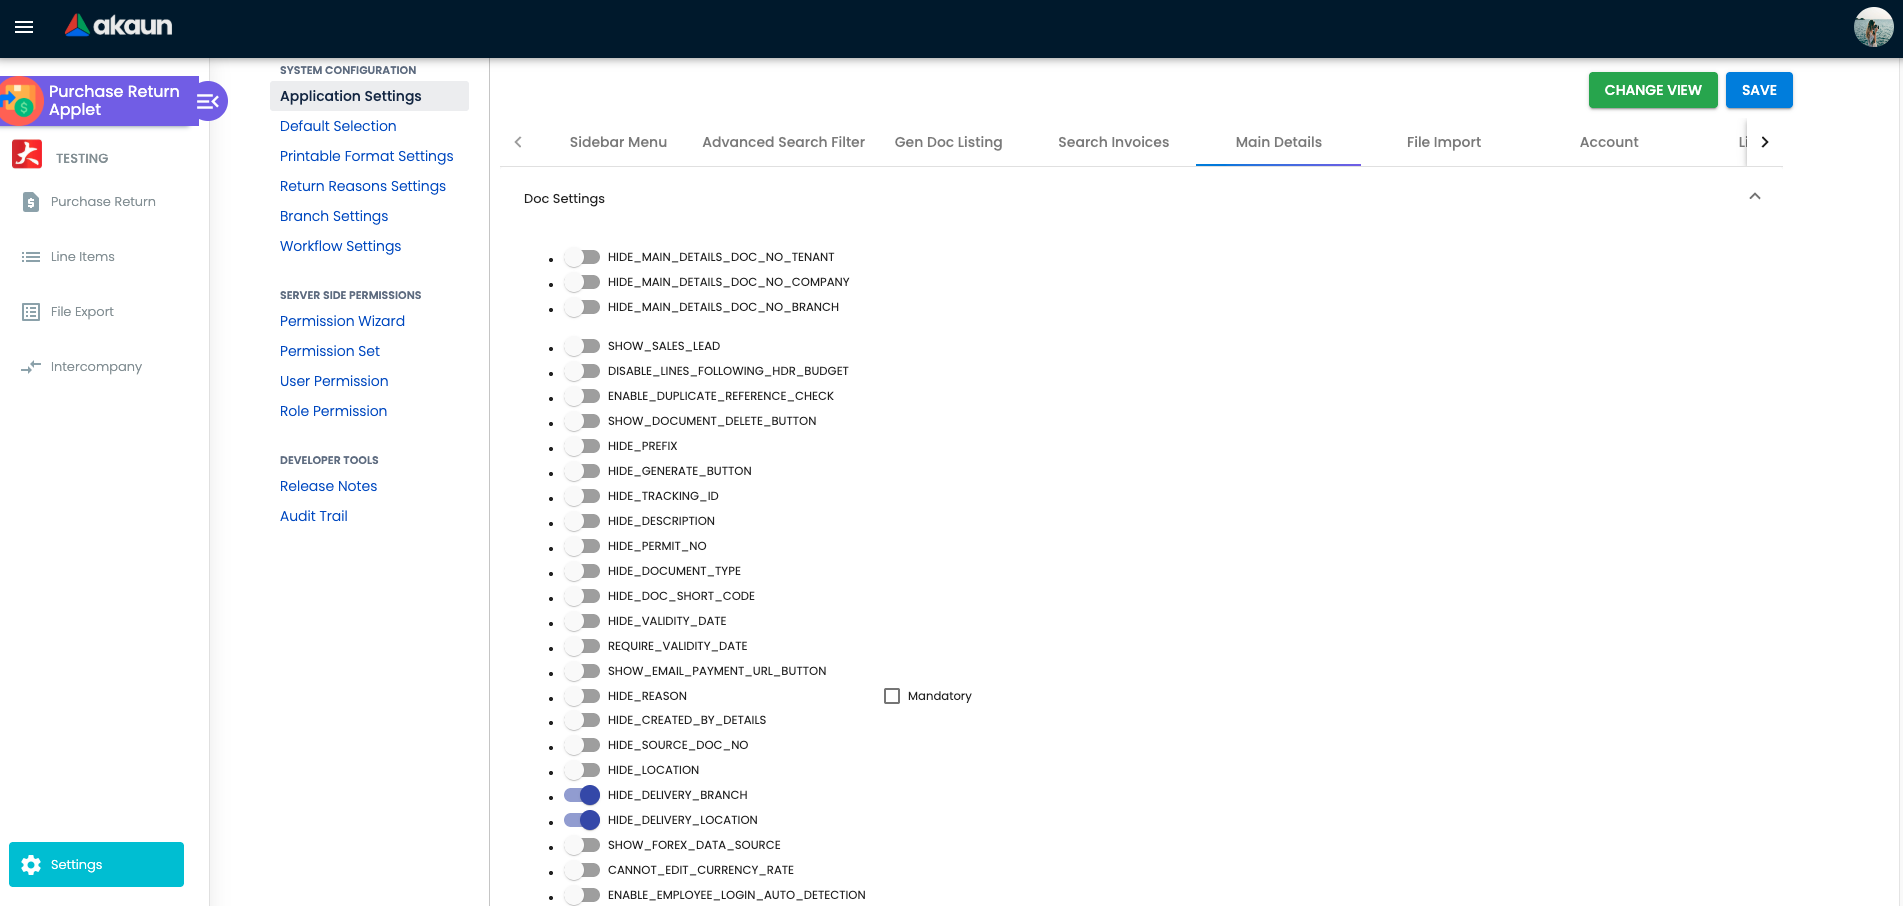Viewport: 1903px width, 906px height.
Task: Open the hamburger main menu
Action: pyautogui.click(x=24, y=27)
